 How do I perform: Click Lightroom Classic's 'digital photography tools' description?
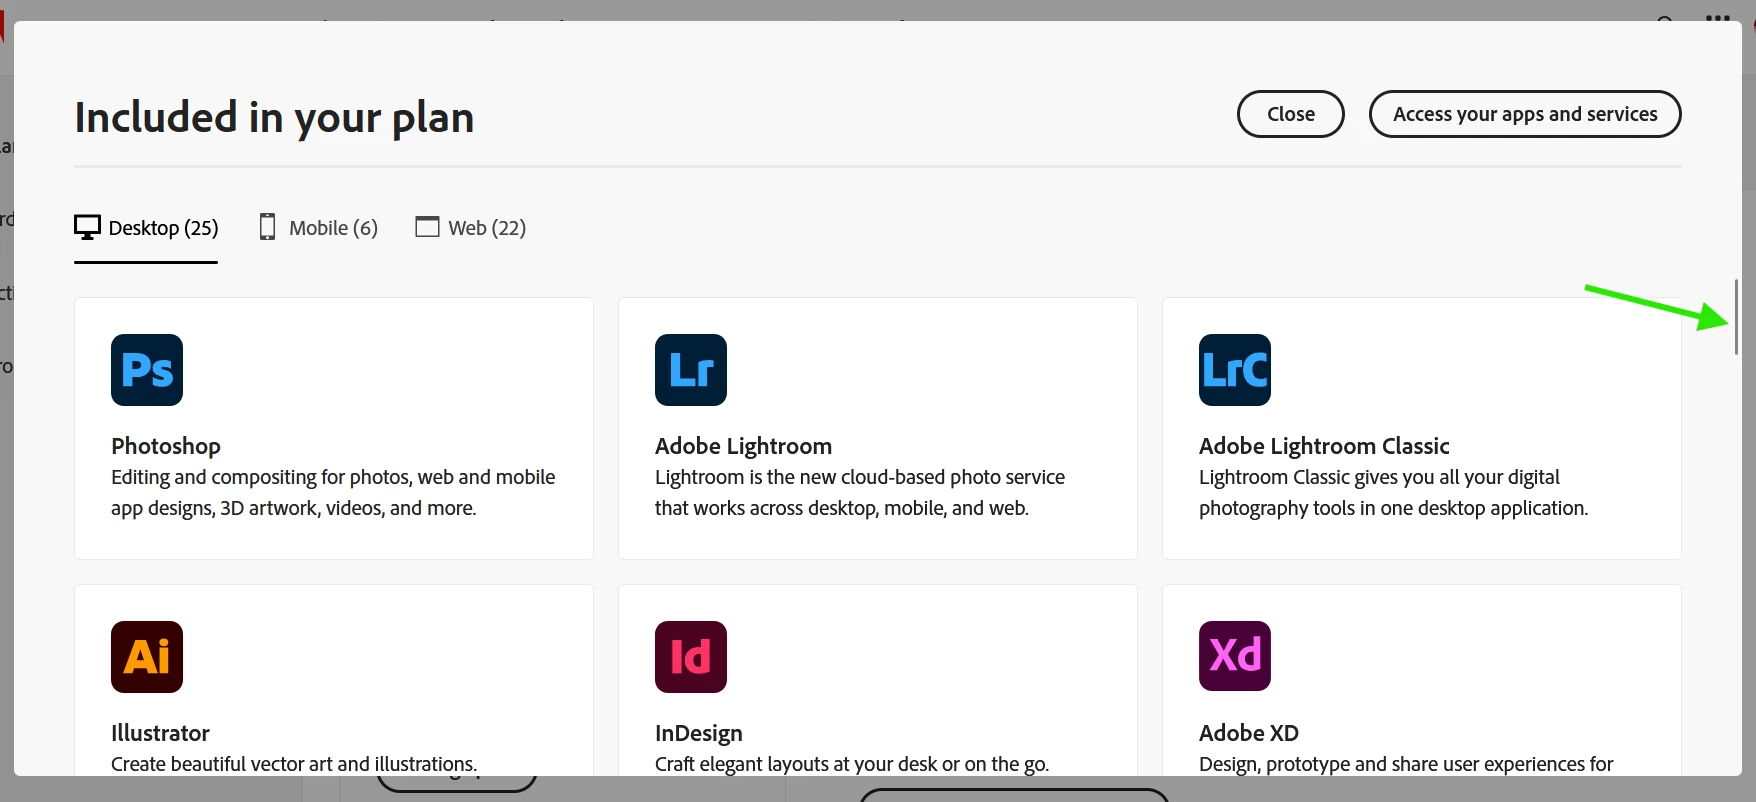(1393, 492)
